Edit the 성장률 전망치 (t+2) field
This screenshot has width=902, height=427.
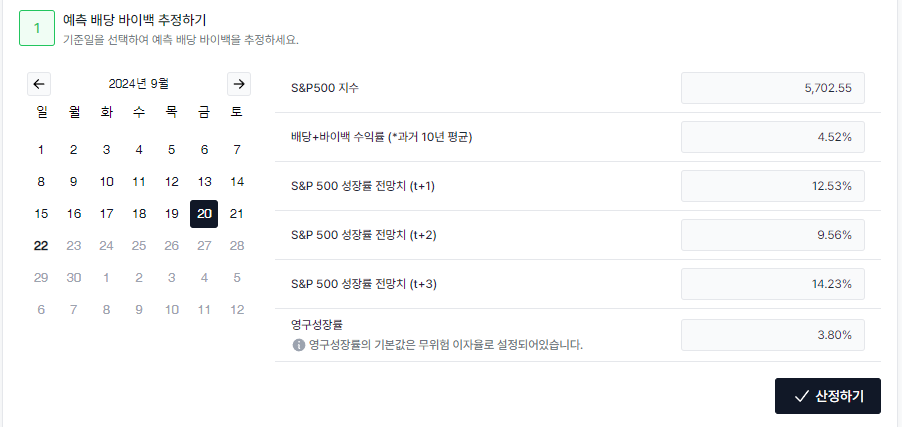tap(773, 235)
